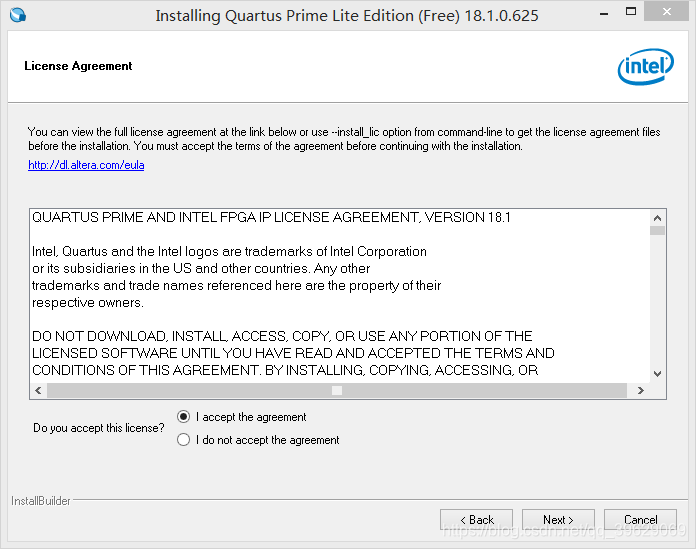Image resolution: width=696 pixels, height=549 pixels.
Task: Click the license scroll-up arrow
Action: click(657, 218)
